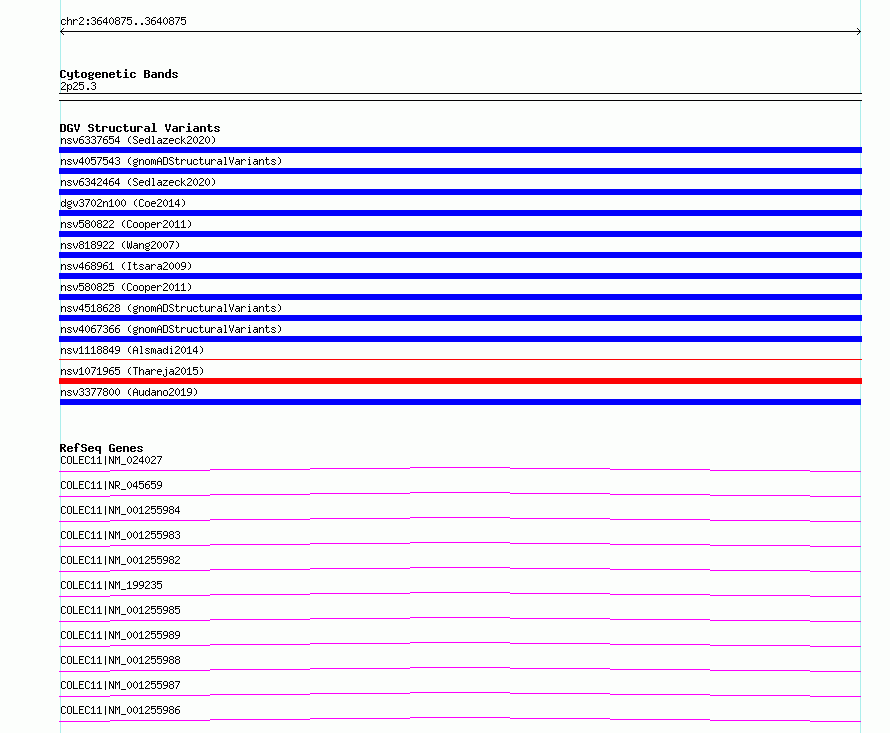Click the COLEC11|NM_001255982 transcript label

pos(120,560)
